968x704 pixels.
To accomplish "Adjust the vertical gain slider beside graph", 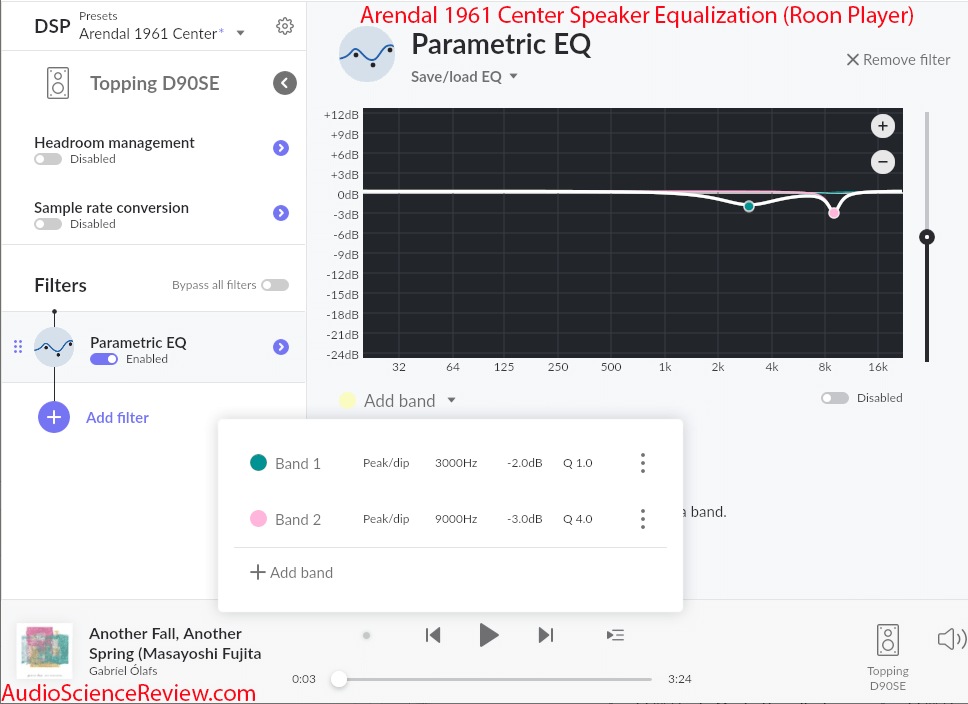I will tap(927, 237).
